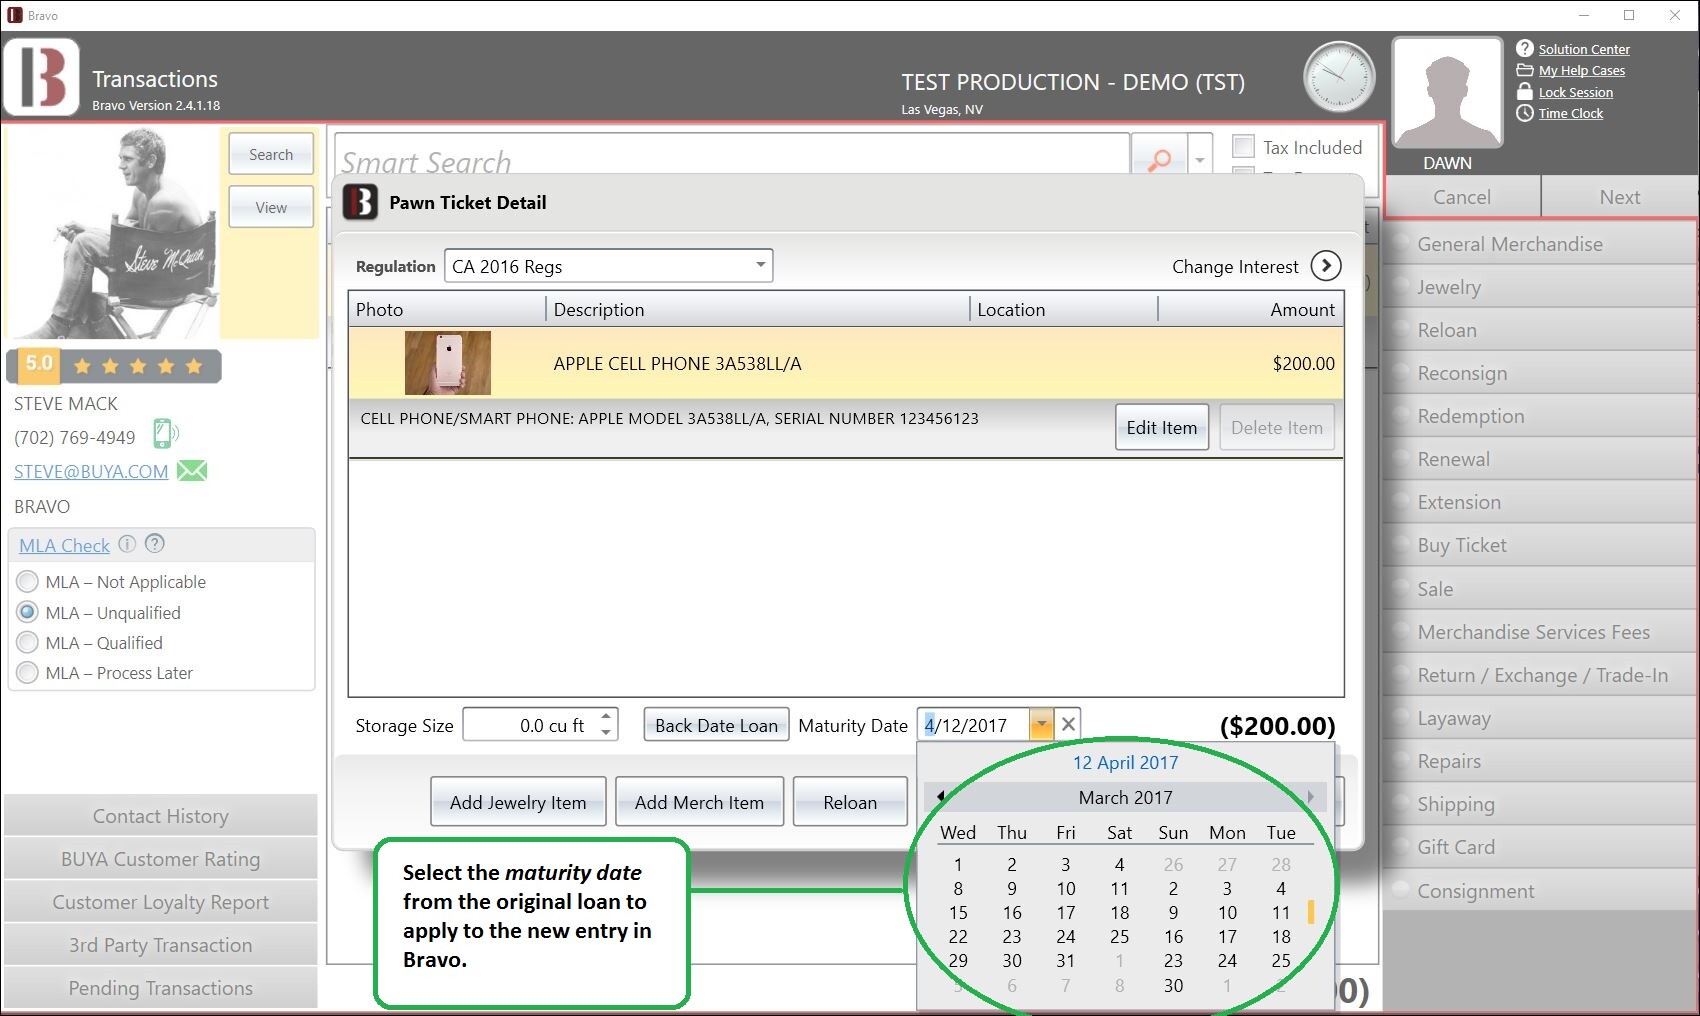Click the Cancel button
Image resolution: width=1700 pixels, height=1016 pixels.
point(1462,197)
